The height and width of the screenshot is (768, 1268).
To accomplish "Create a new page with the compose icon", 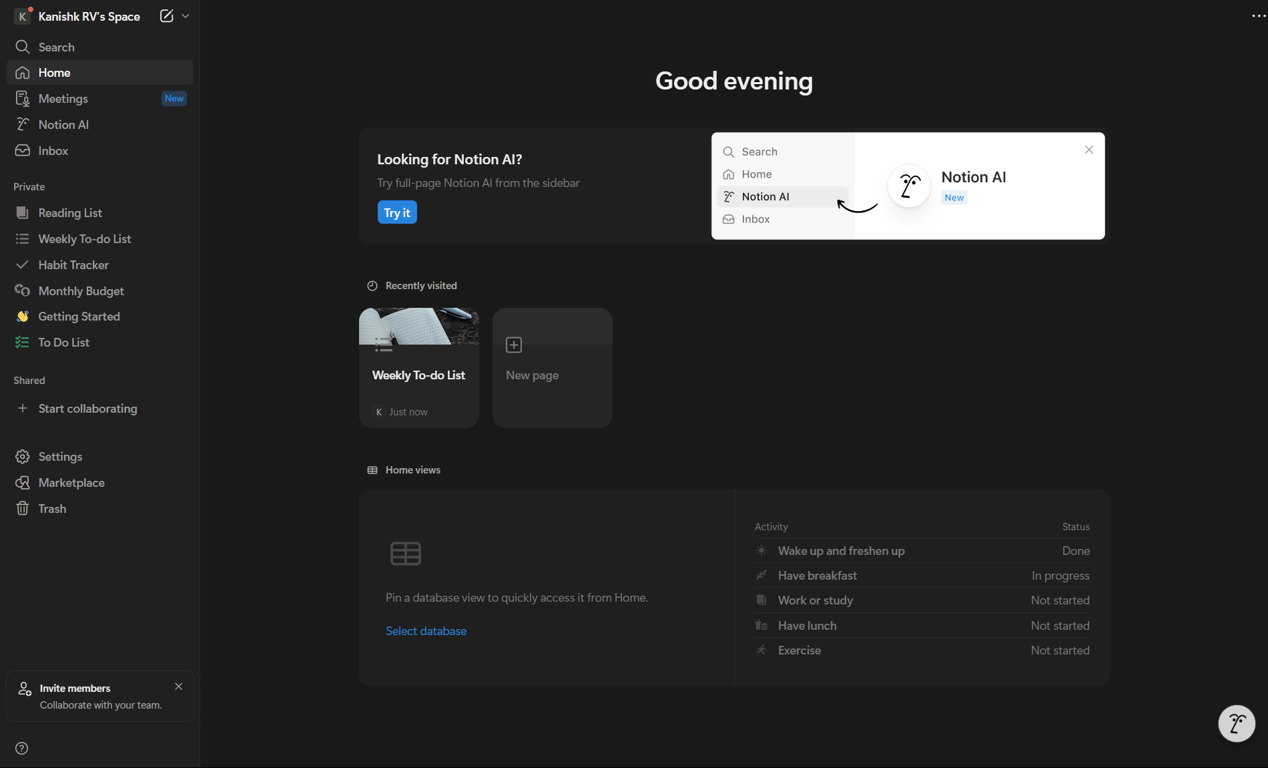I will click(x=166, y=16).
